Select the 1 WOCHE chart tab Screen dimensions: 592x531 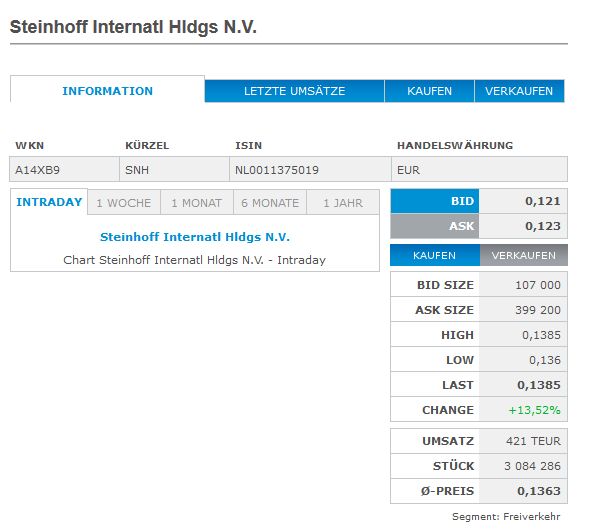pyautogui.click(x=124, y=203)
